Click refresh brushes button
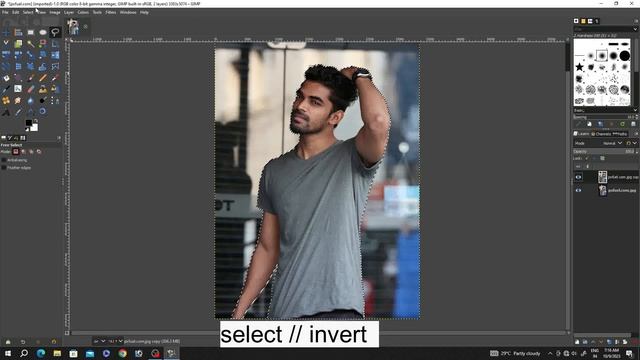The image size is (640, 360). (622, 124)
